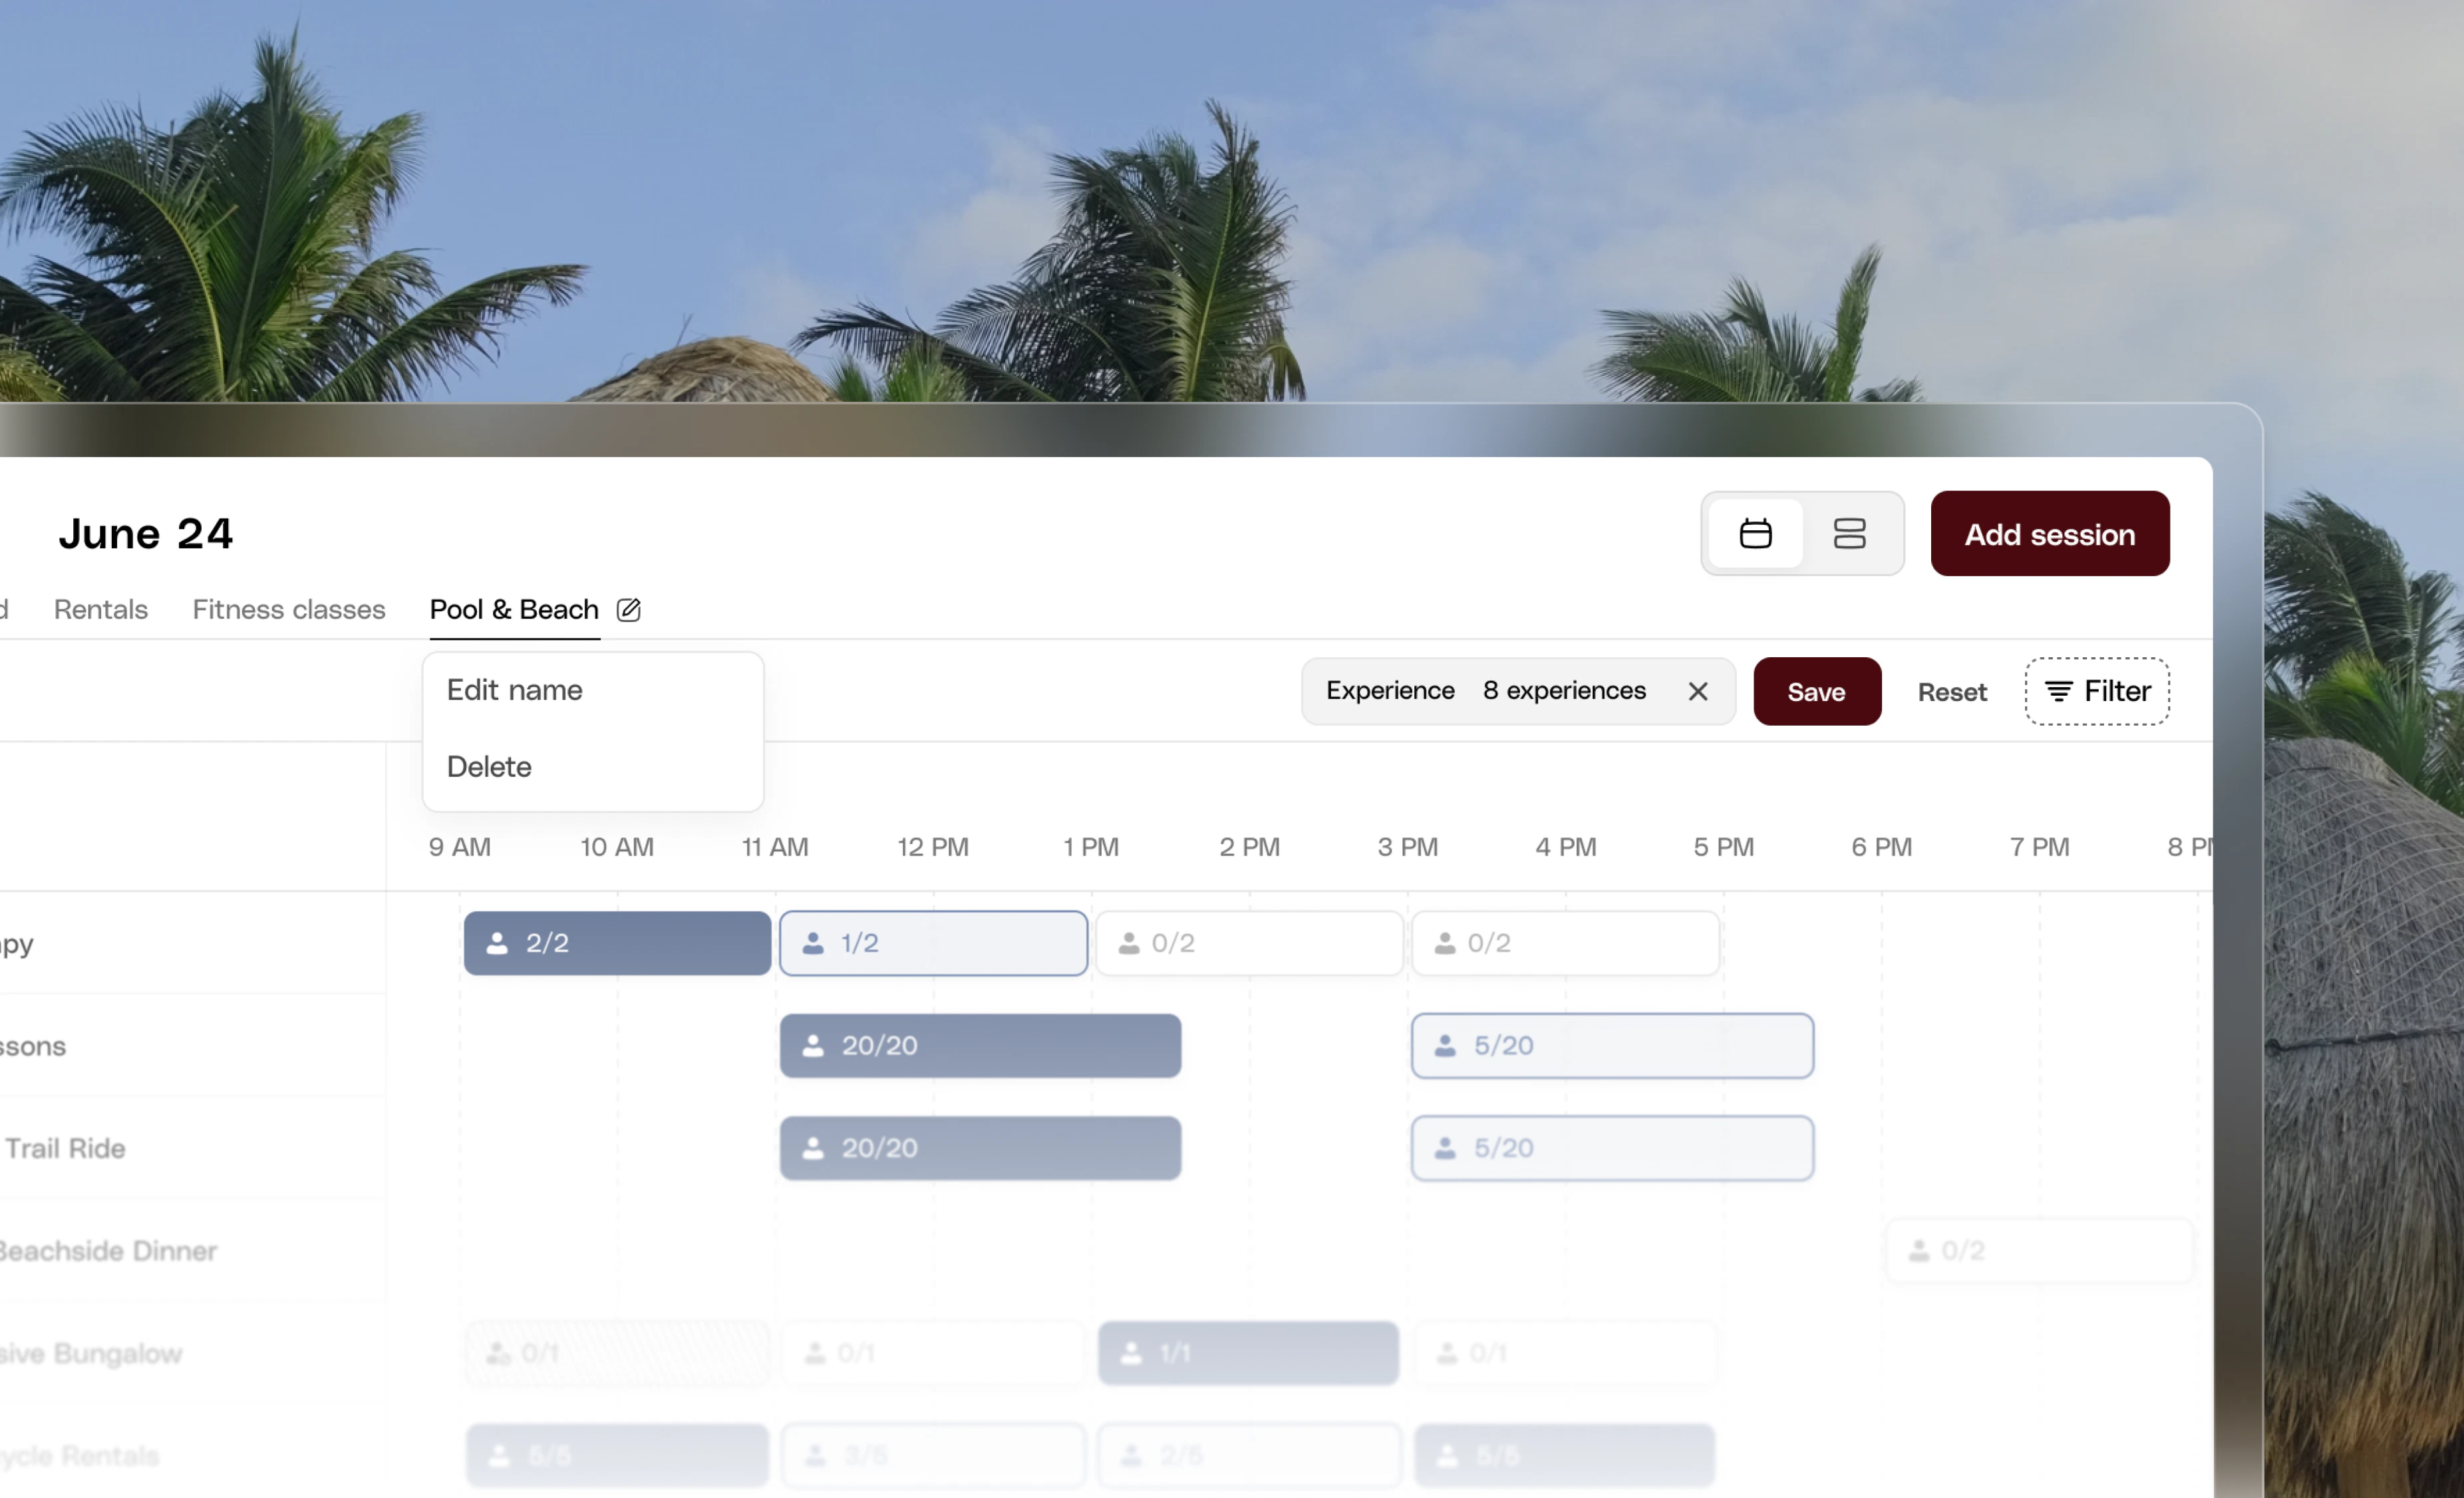
Task: Remove the Experience filter with X icon
Action: (1697, 691)
